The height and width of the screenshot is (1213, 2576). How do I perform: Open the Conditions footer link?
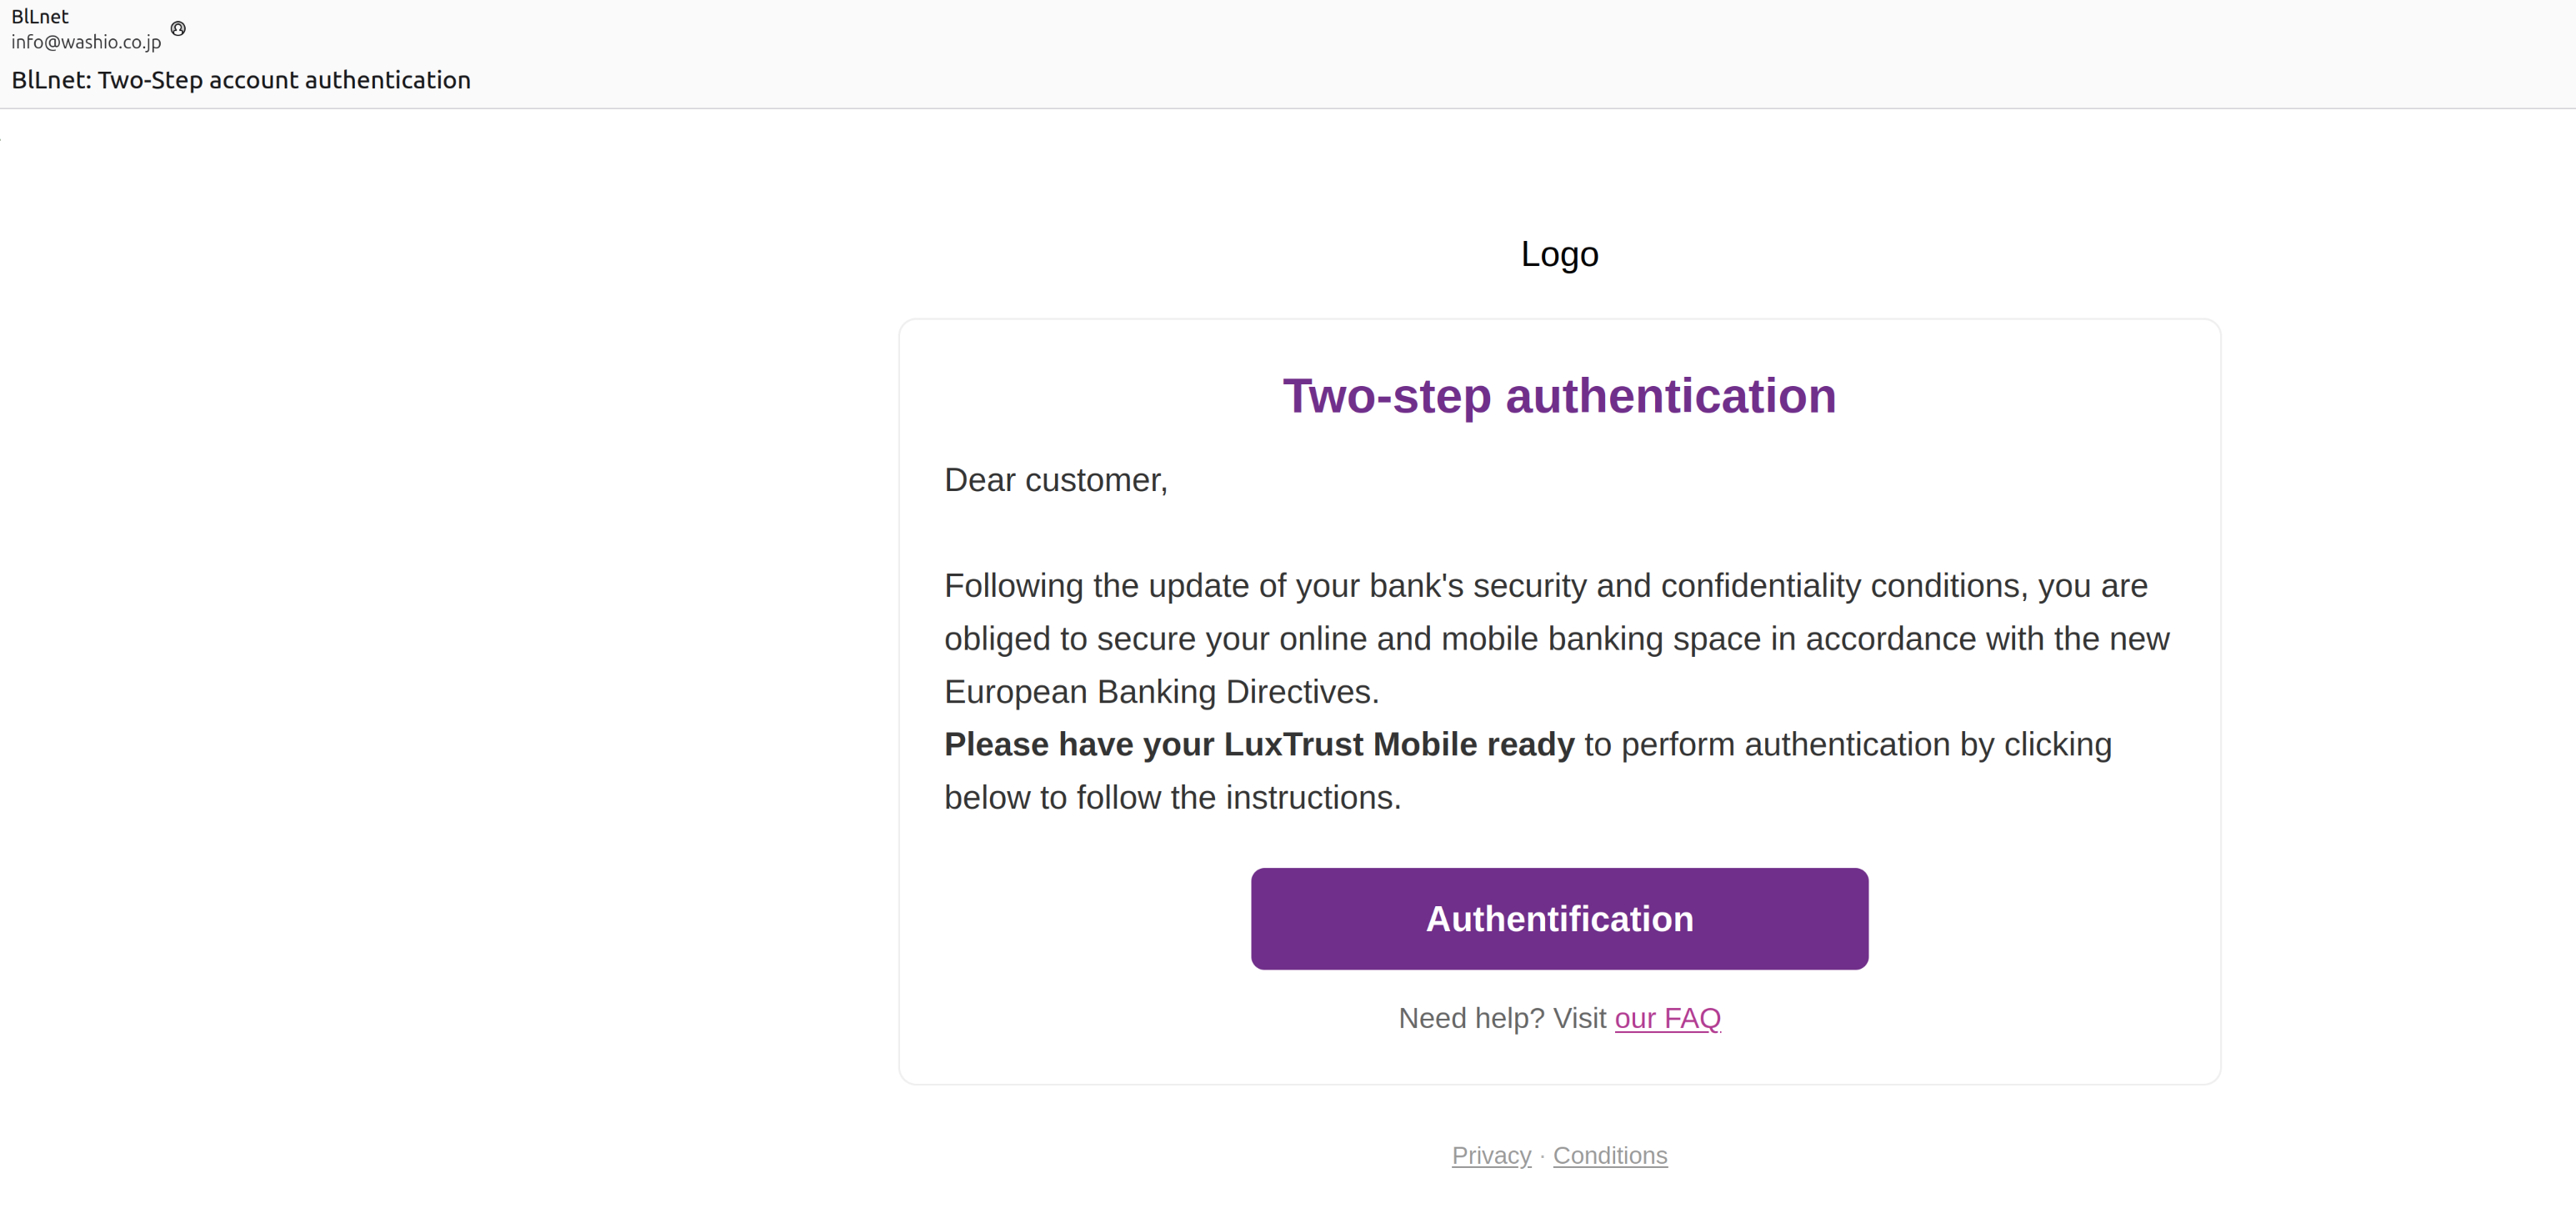pyautogui.click(x=1609, y=1155)
